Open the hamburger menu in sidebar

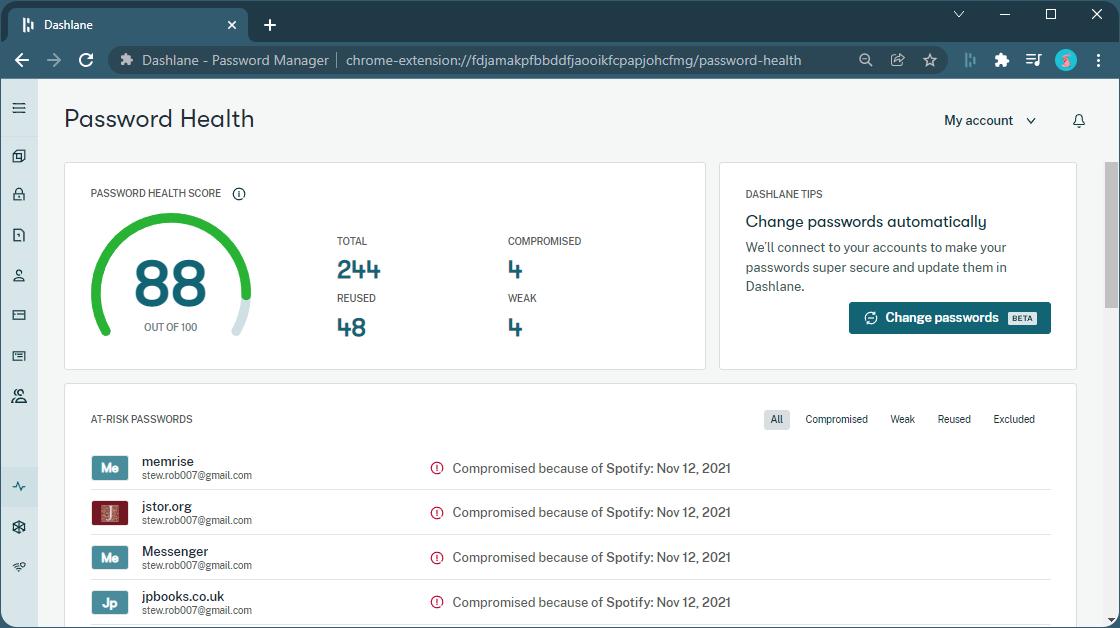(19, 108)
